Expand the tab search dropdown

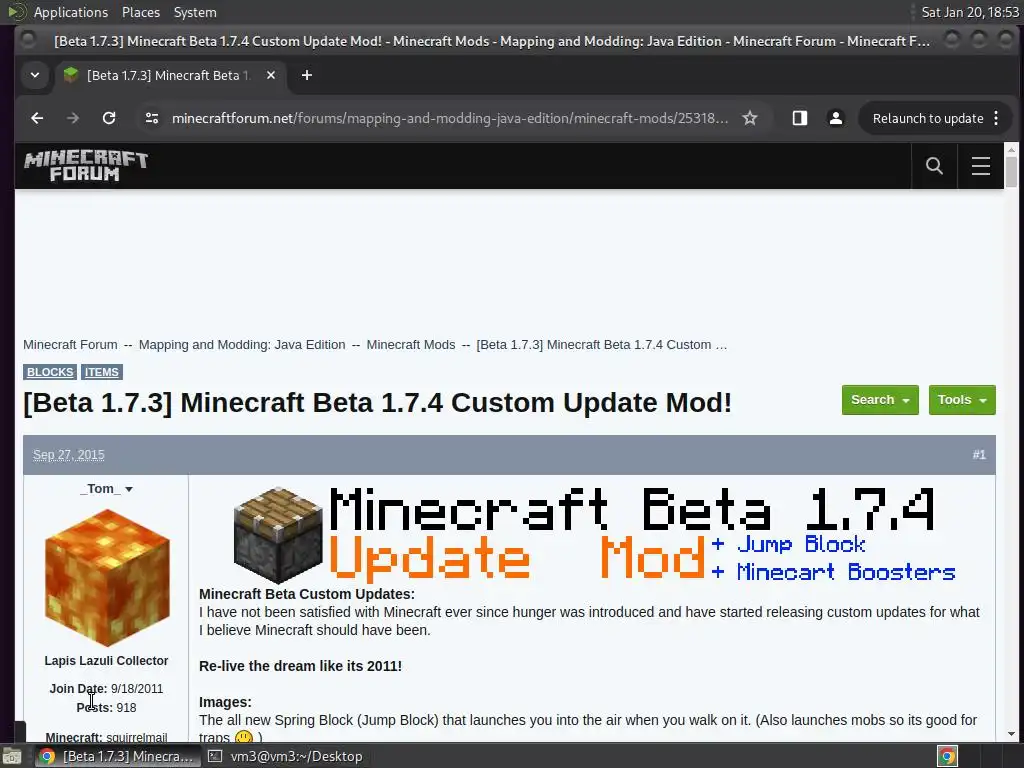(35, 75)
